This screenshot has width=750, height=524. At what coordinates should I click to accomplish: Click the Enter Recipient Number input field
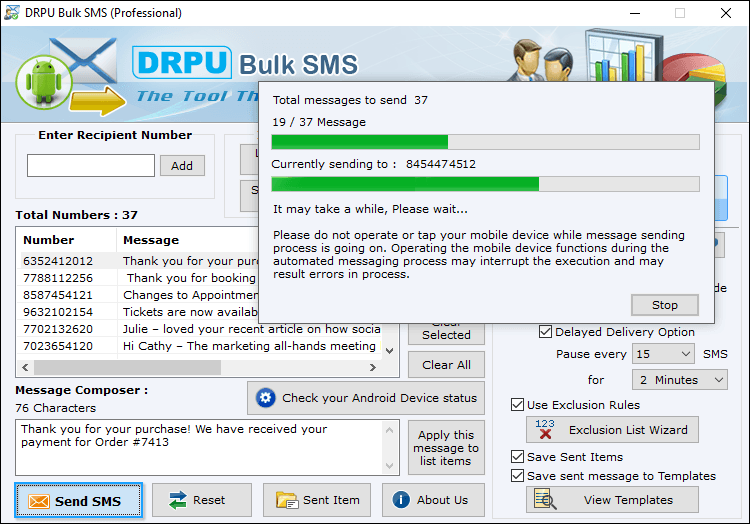[91, 165]
